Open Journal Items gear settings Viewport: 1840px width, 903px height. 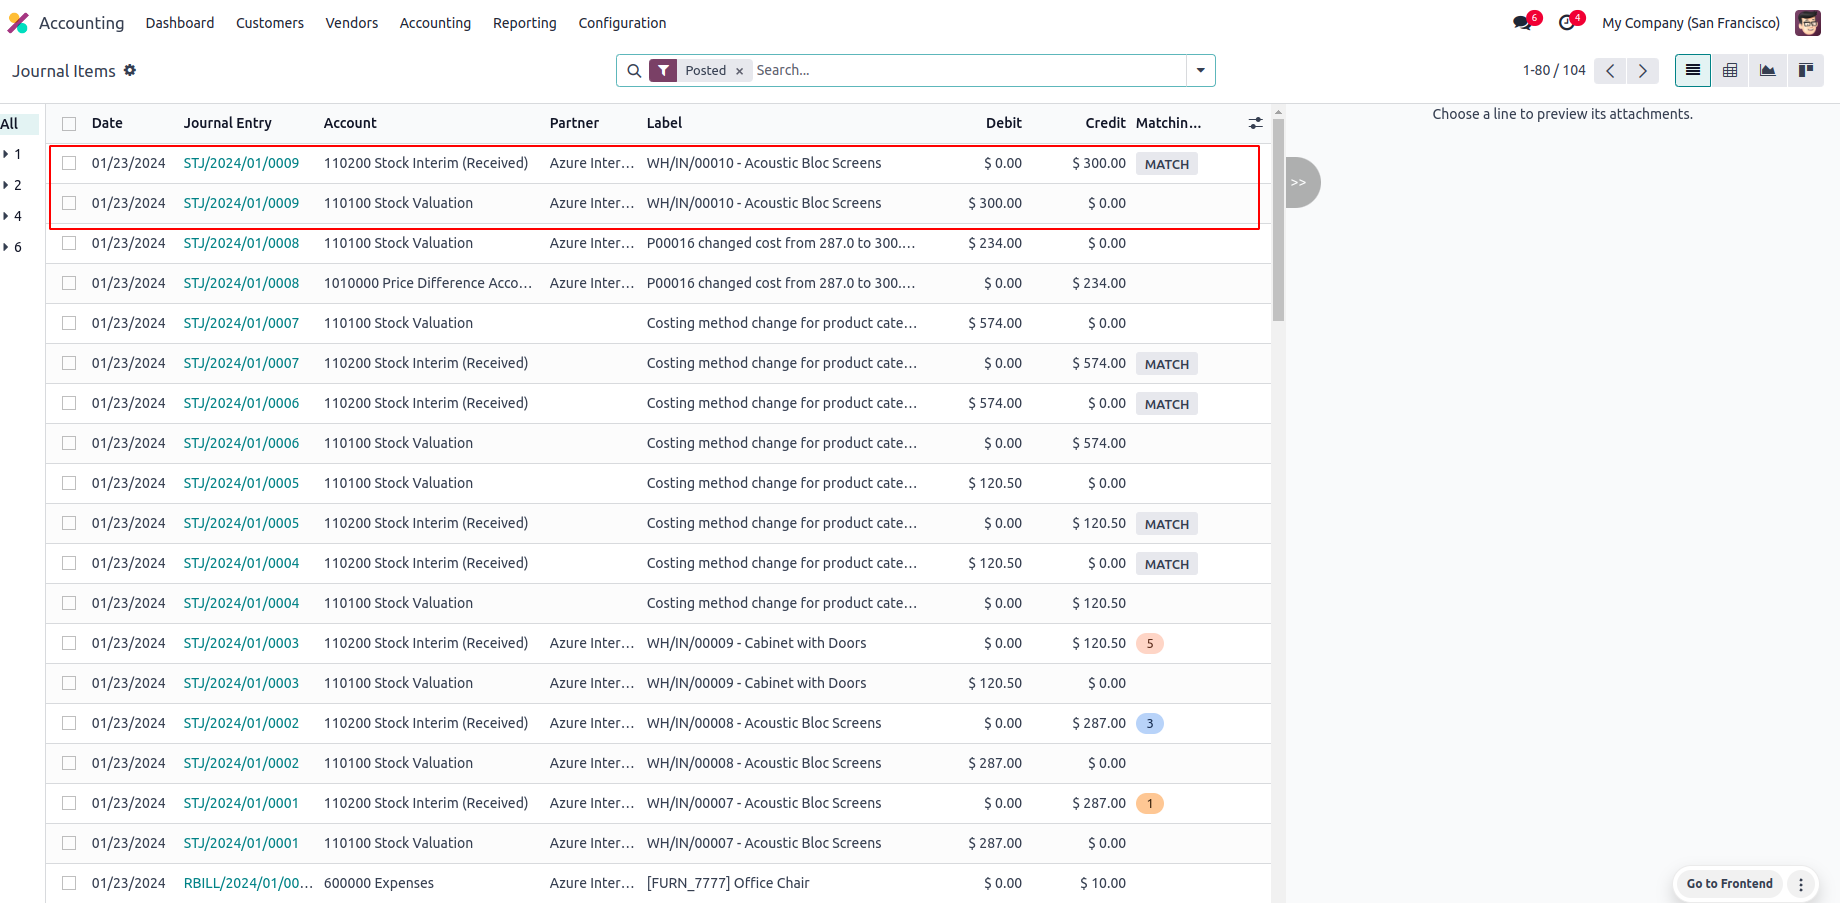tap(130, 70)
